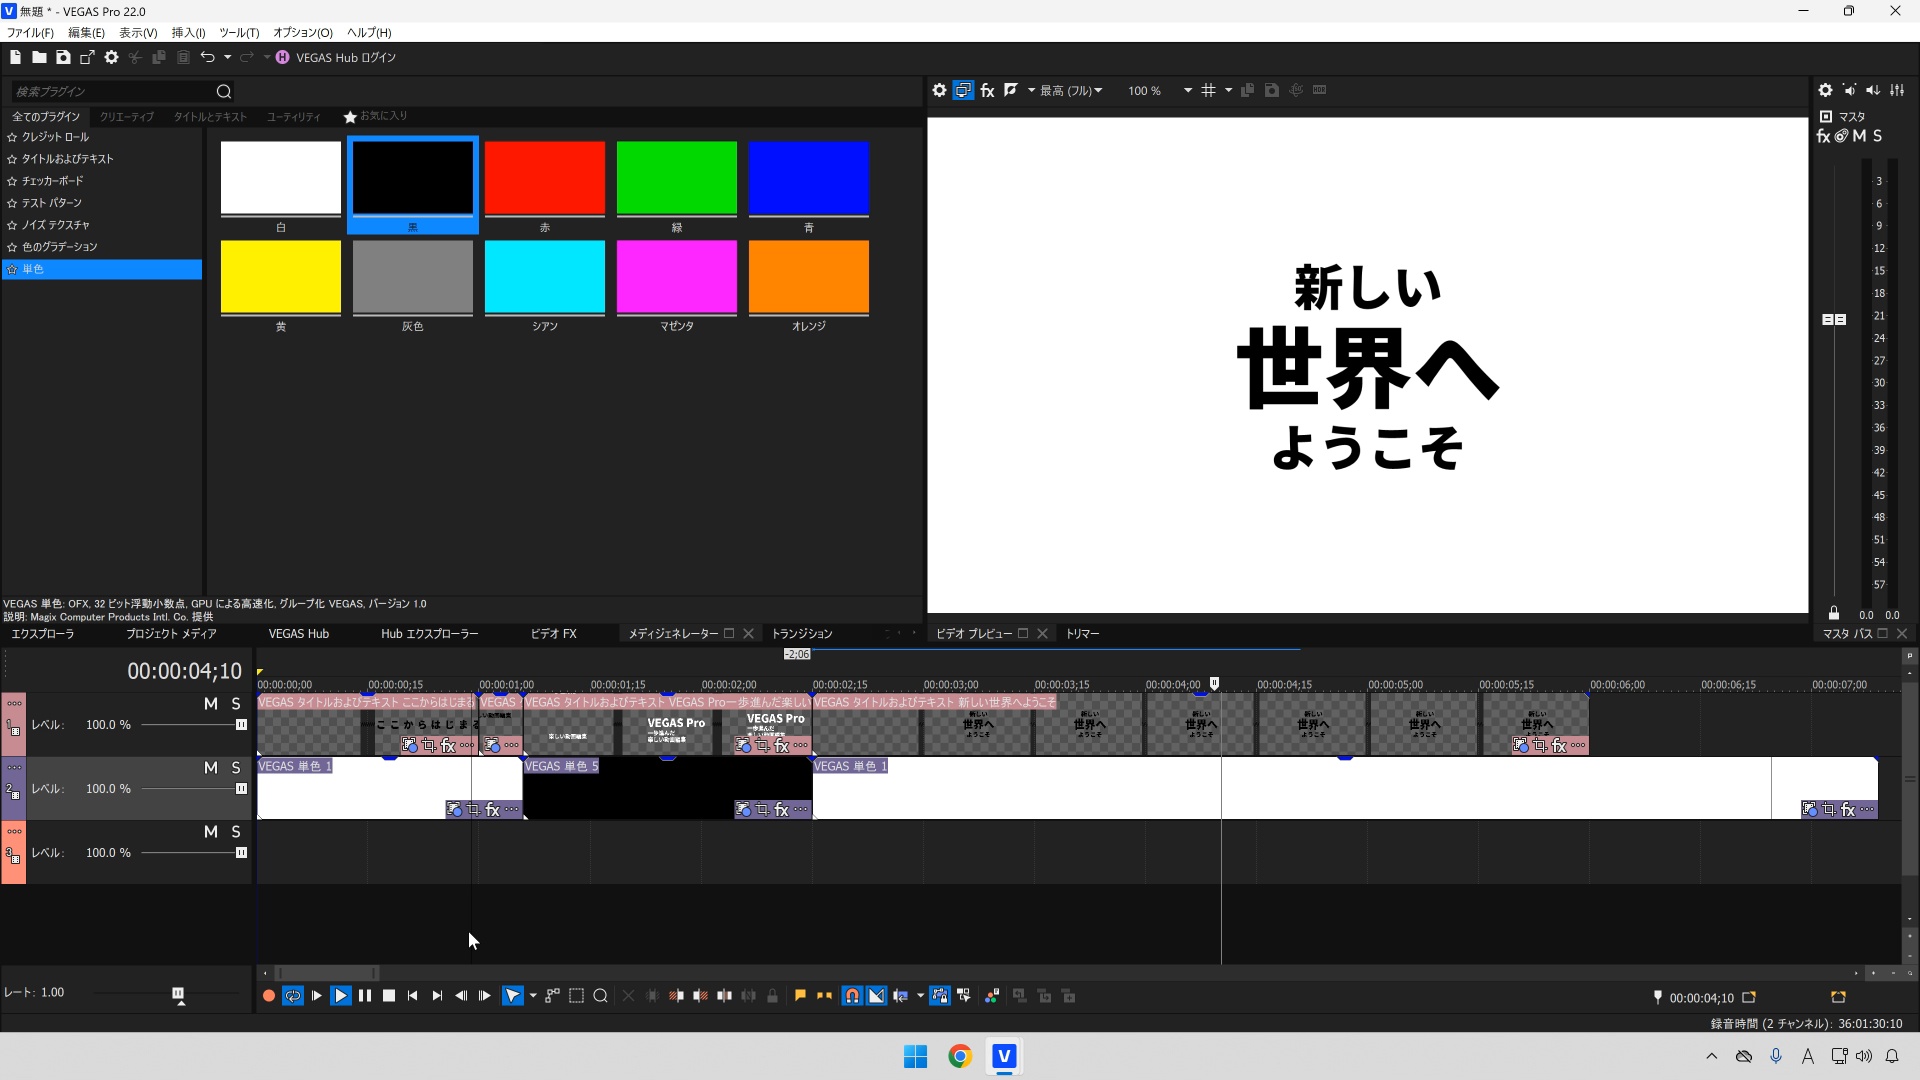Switch to the トランジション tab
Screen dimensions: 1920x1080
pos(802,633)
